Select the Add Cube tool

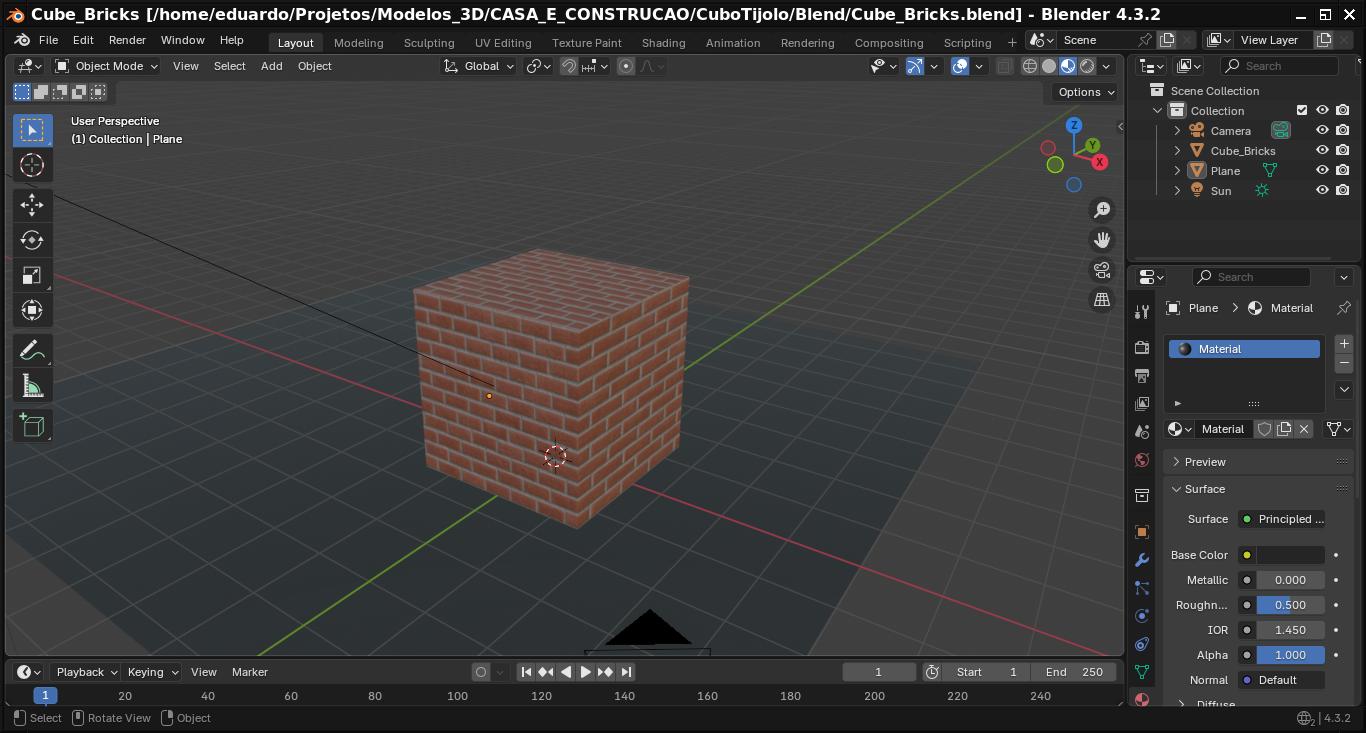click(32, 426)
